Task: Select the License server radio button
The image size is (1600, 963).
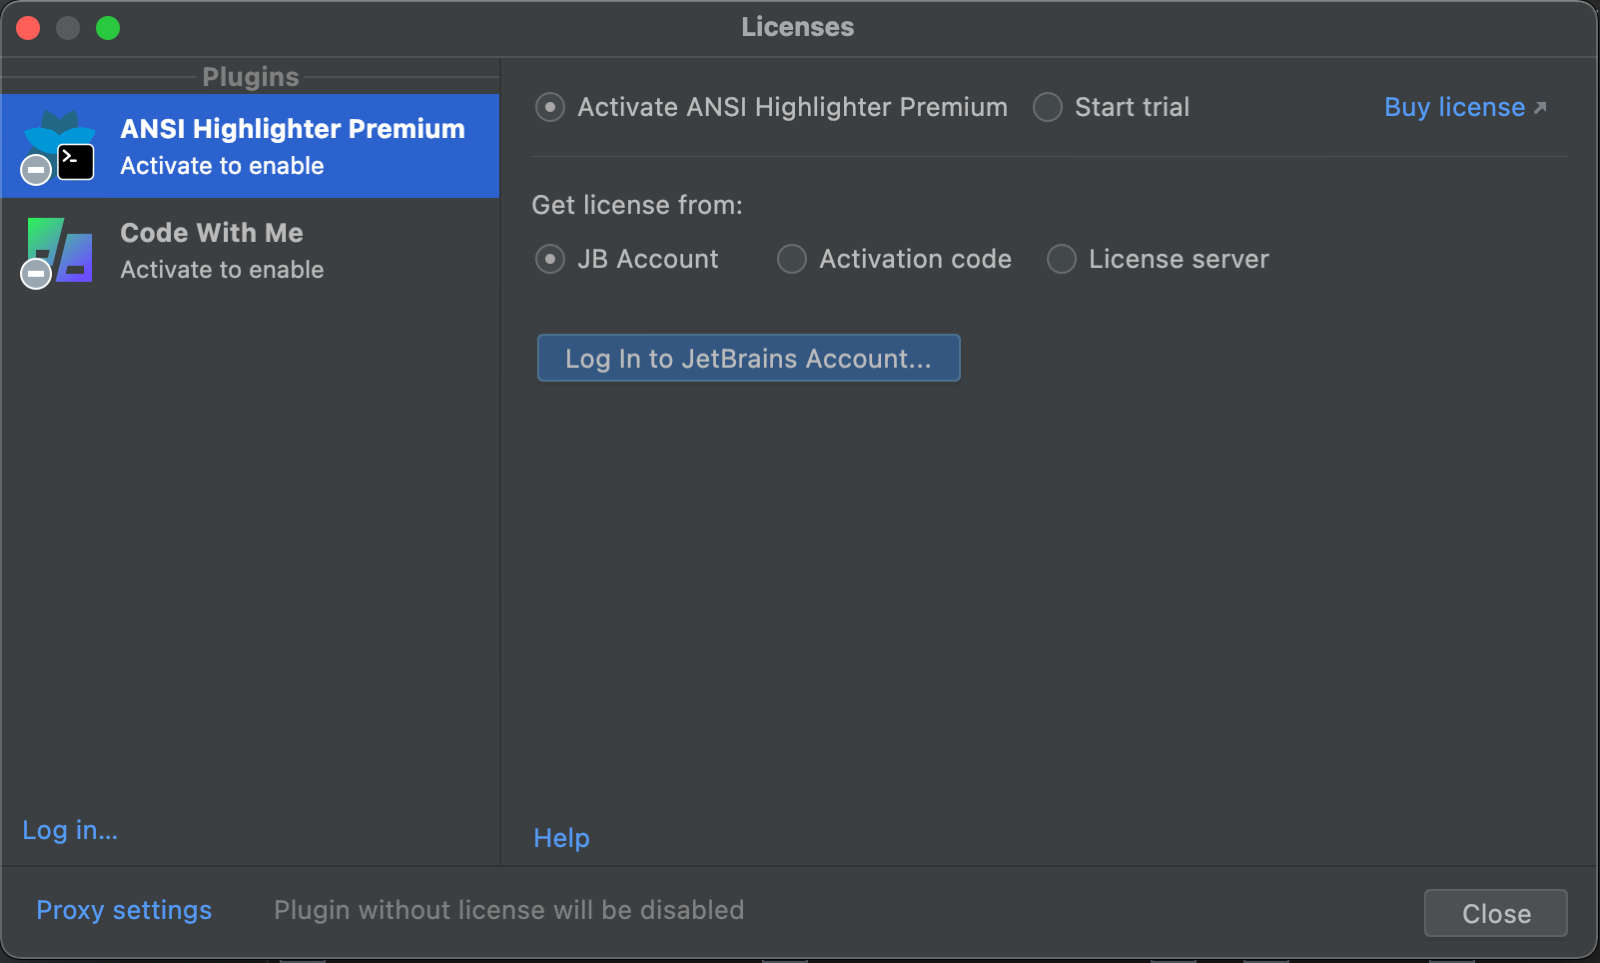Action: pyautogui.click(x=1061, y=259)
